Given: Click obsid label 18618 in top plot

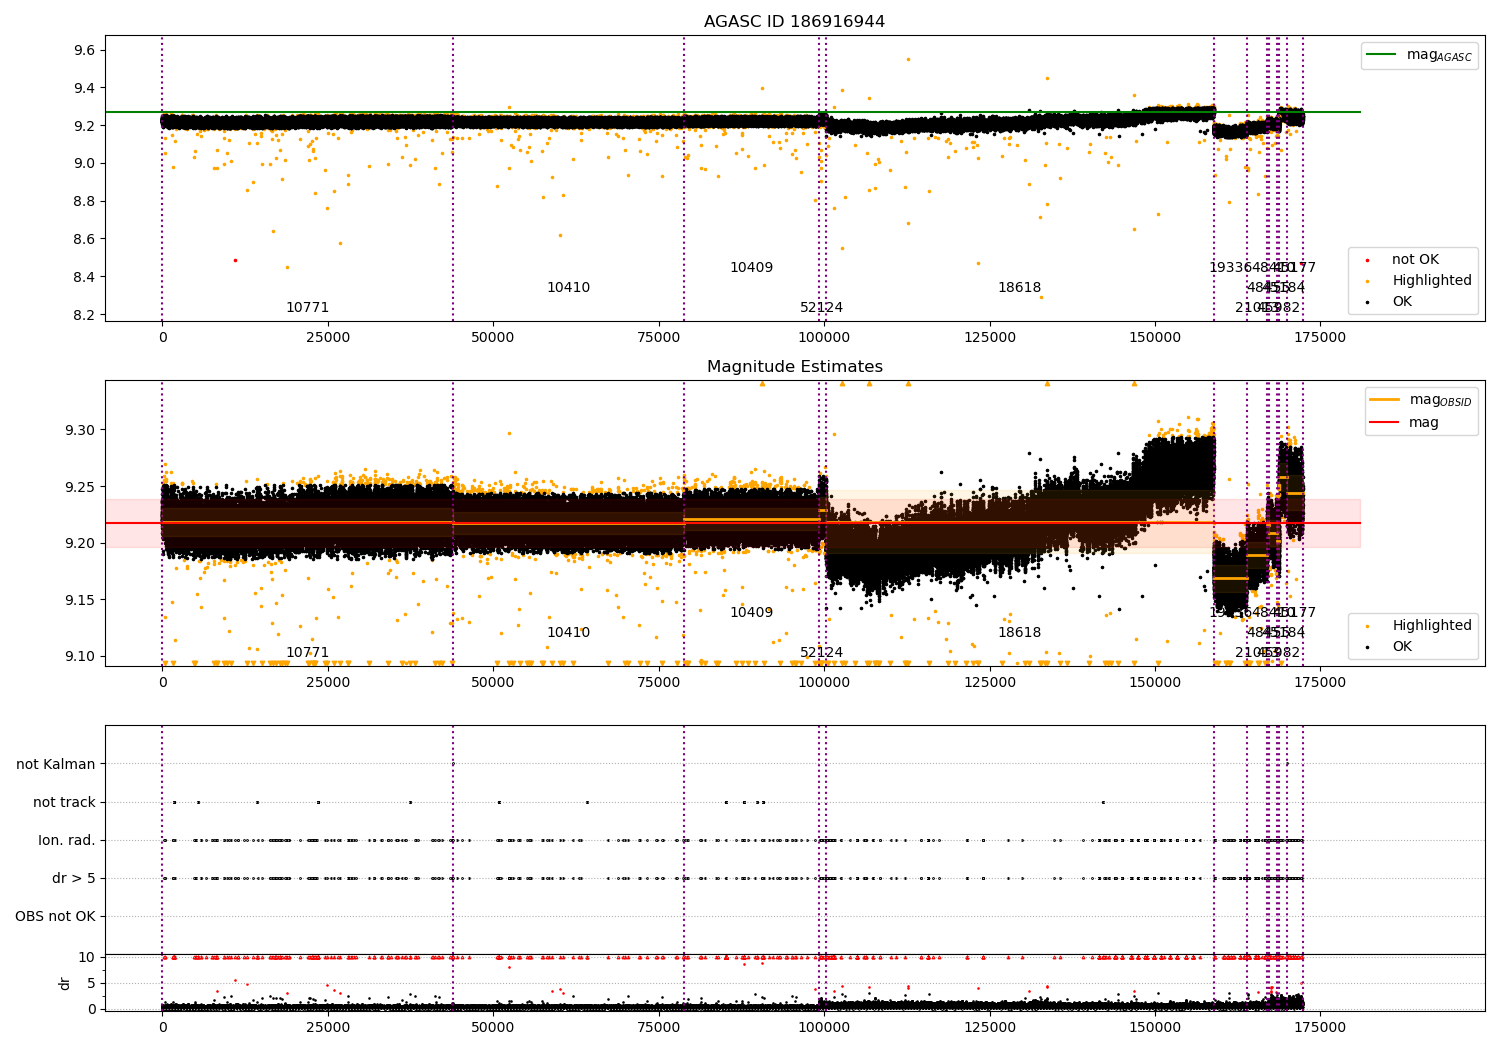Looking at the screenshot, I should tap(1019, 288).
